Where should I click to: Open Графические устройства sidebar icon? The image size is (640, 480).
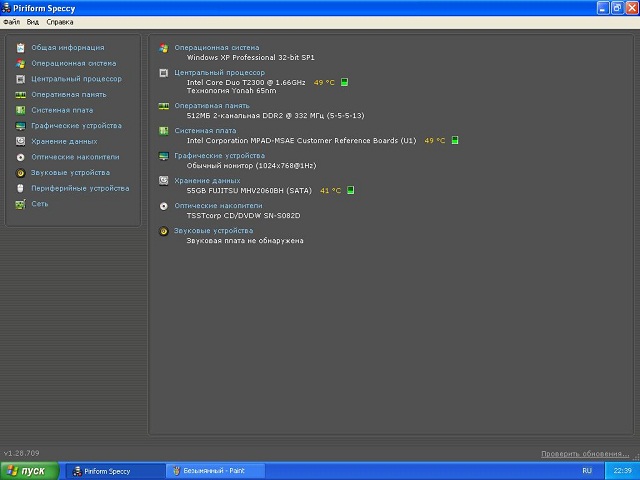(20, 126)
